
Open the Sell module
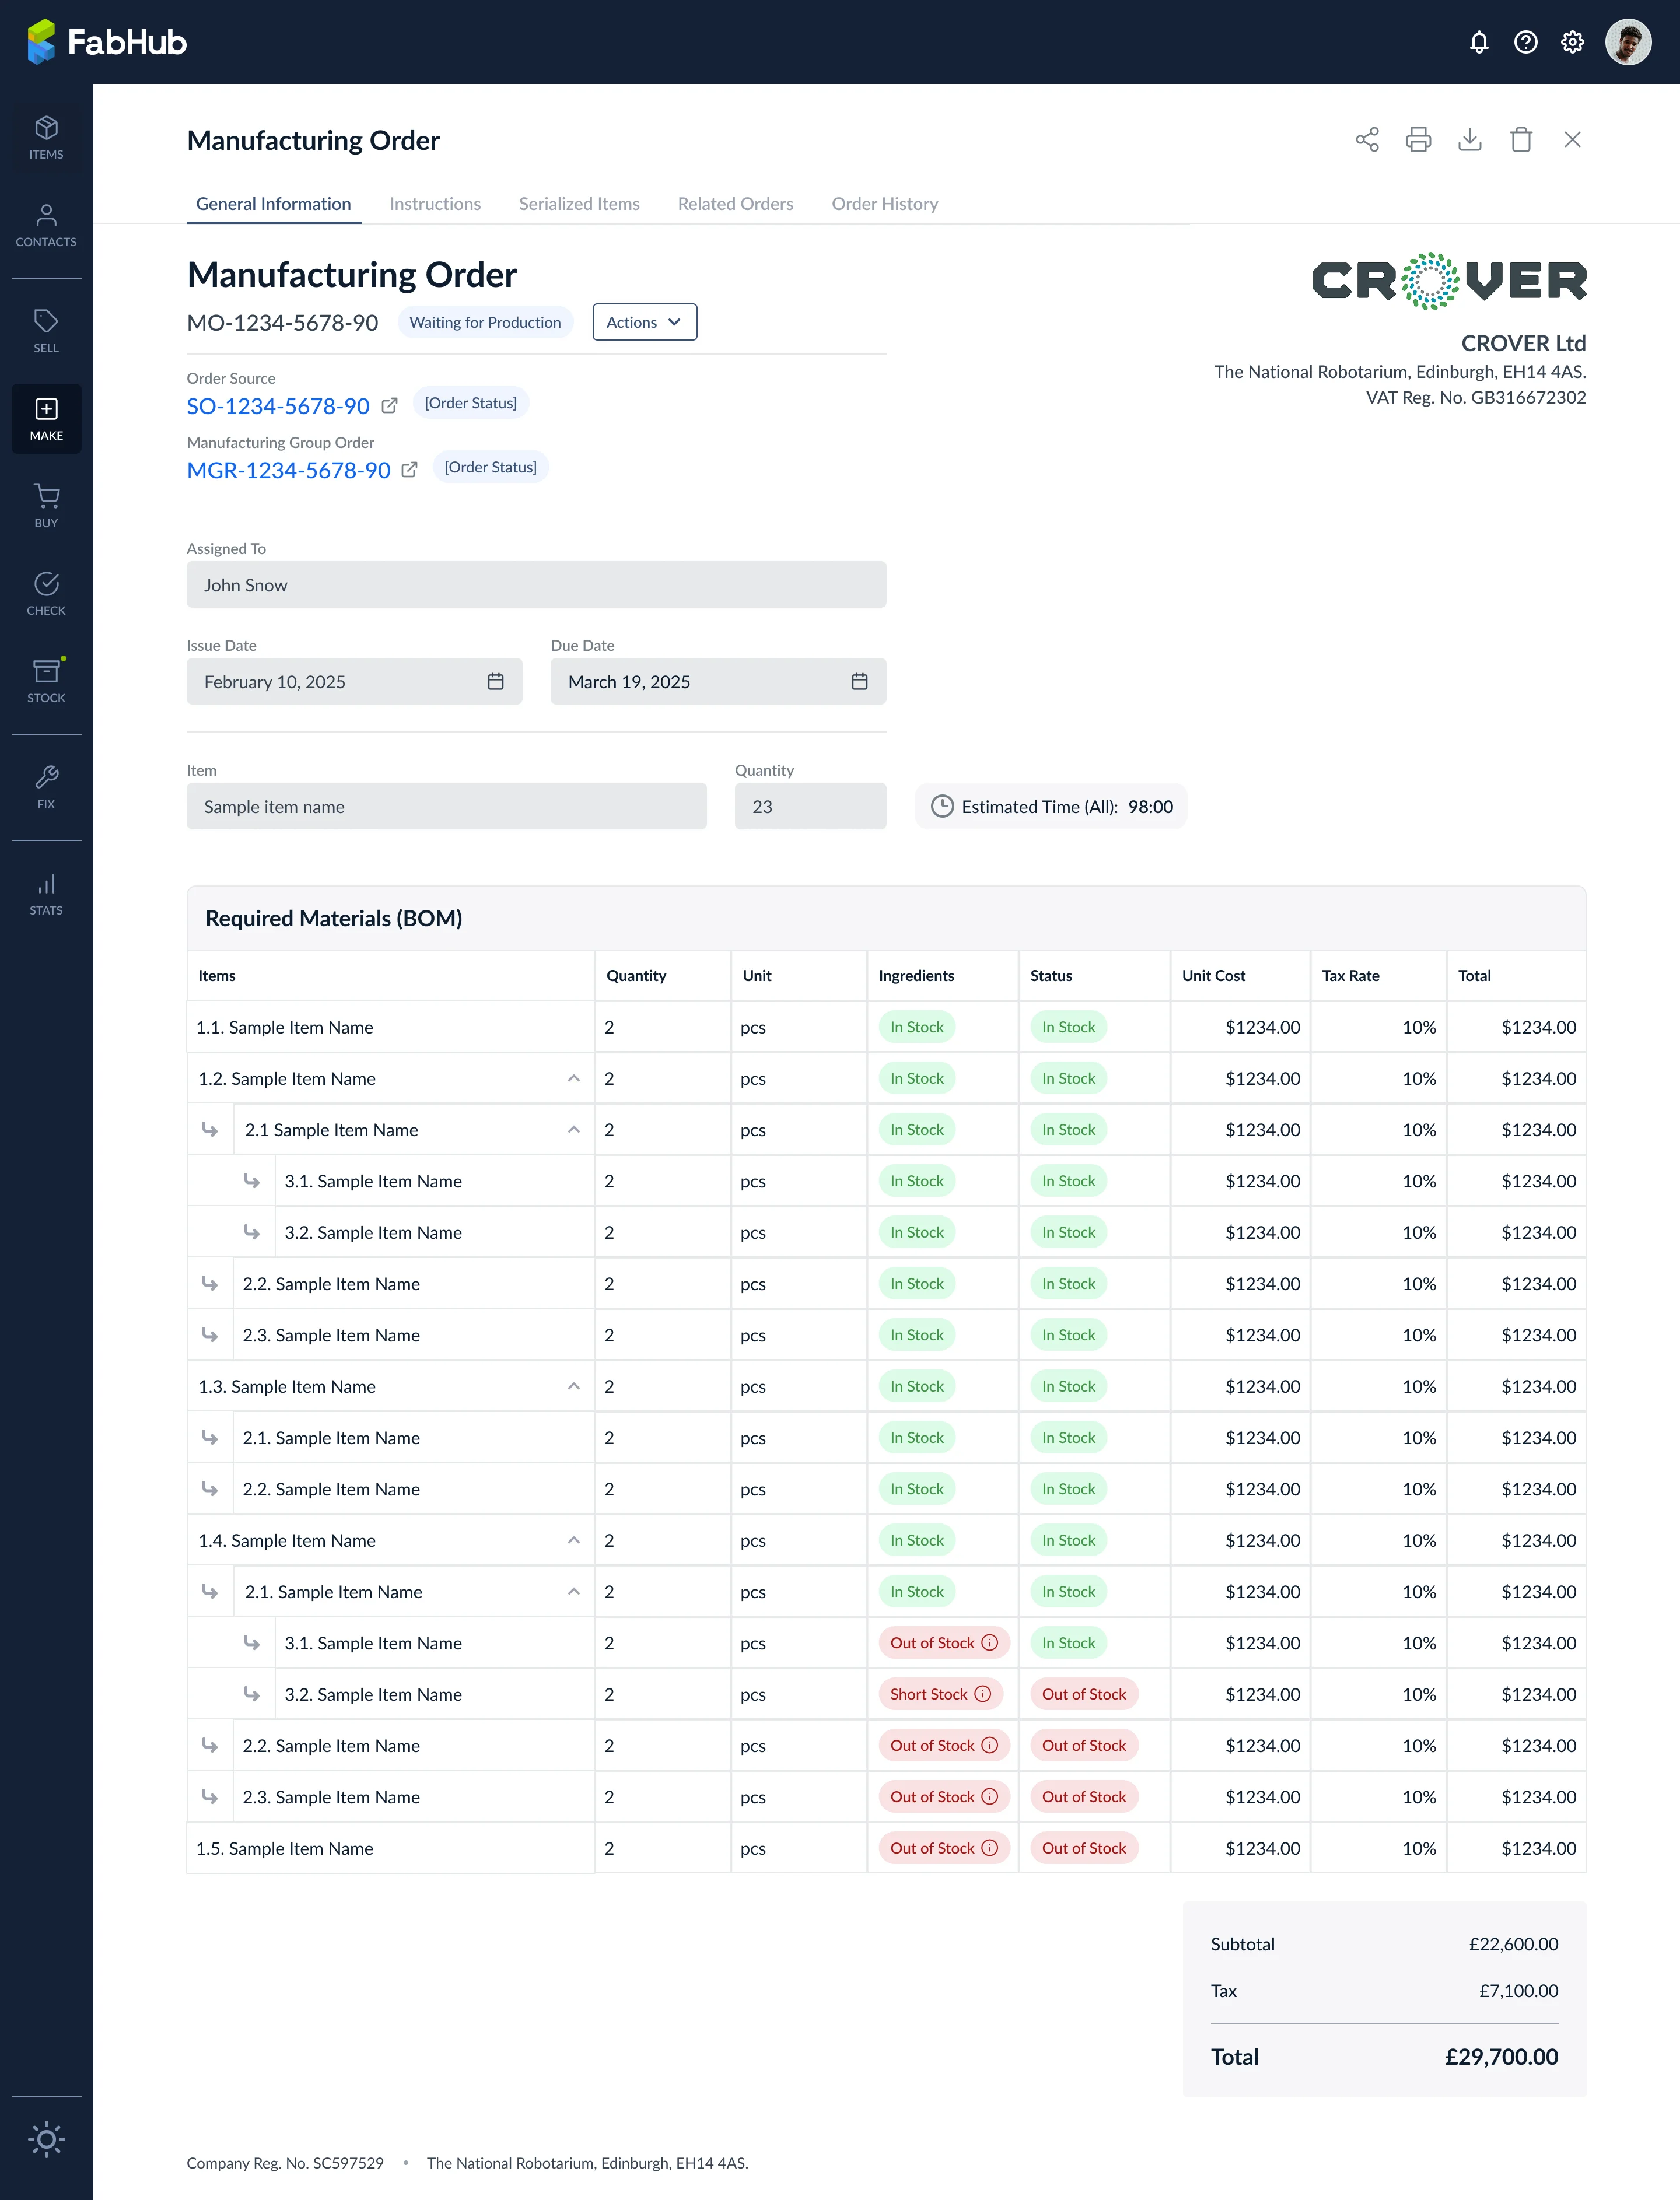click(x=46, y=331)
